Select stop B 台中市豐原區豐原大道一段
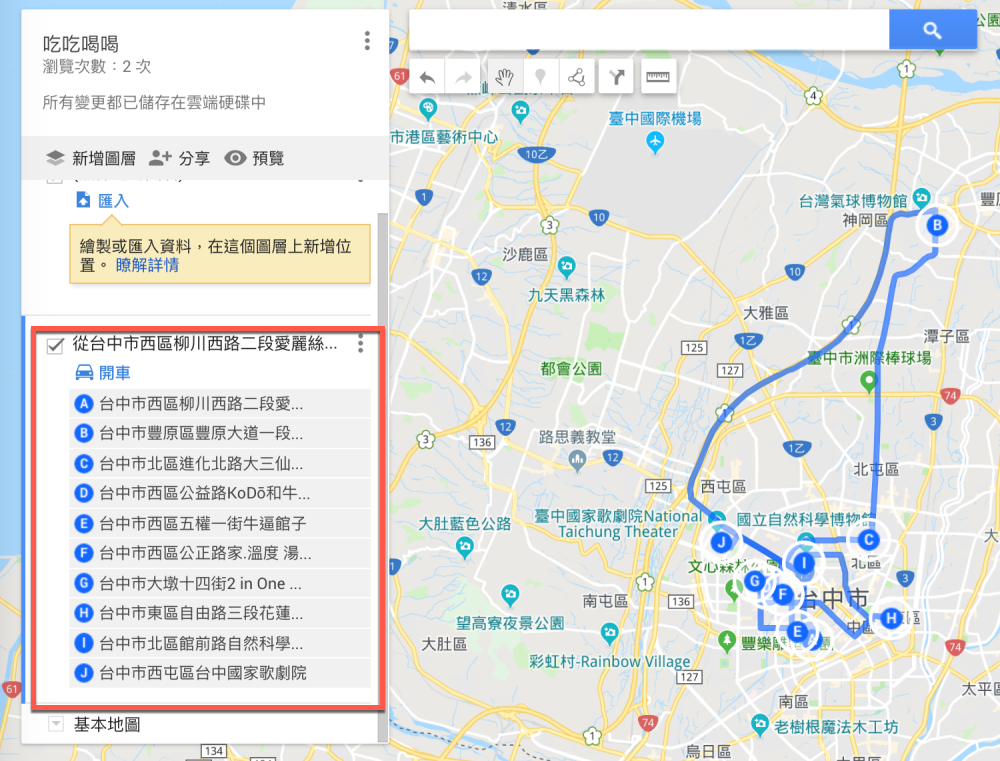This screenshot has height=761, width=1000. (x=219, y=433)
